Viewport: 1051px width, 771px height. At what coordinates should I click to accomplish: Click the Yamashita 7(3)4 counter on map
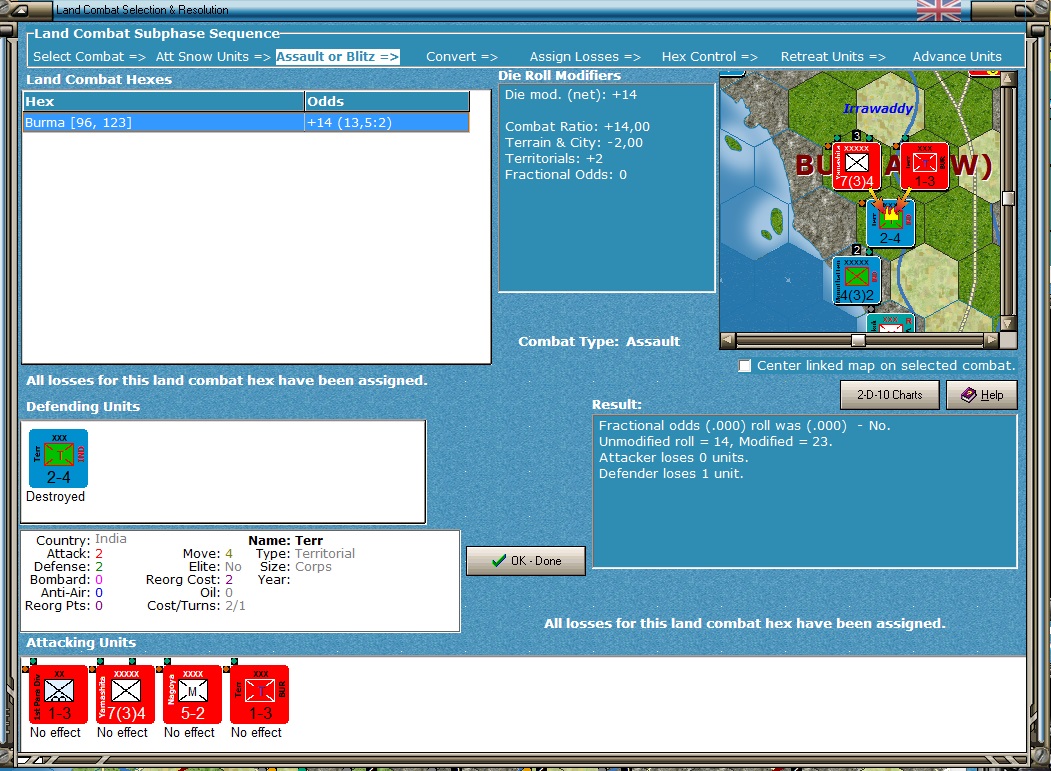pyautogui.click(x=857, y=166)
